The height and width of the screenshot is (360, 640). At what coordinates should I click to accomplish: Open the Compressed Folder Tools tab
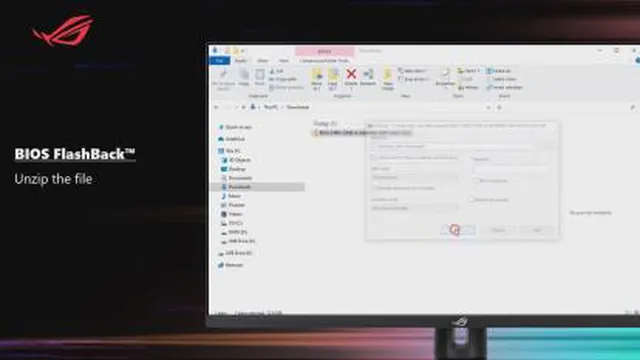click(324, 61)
